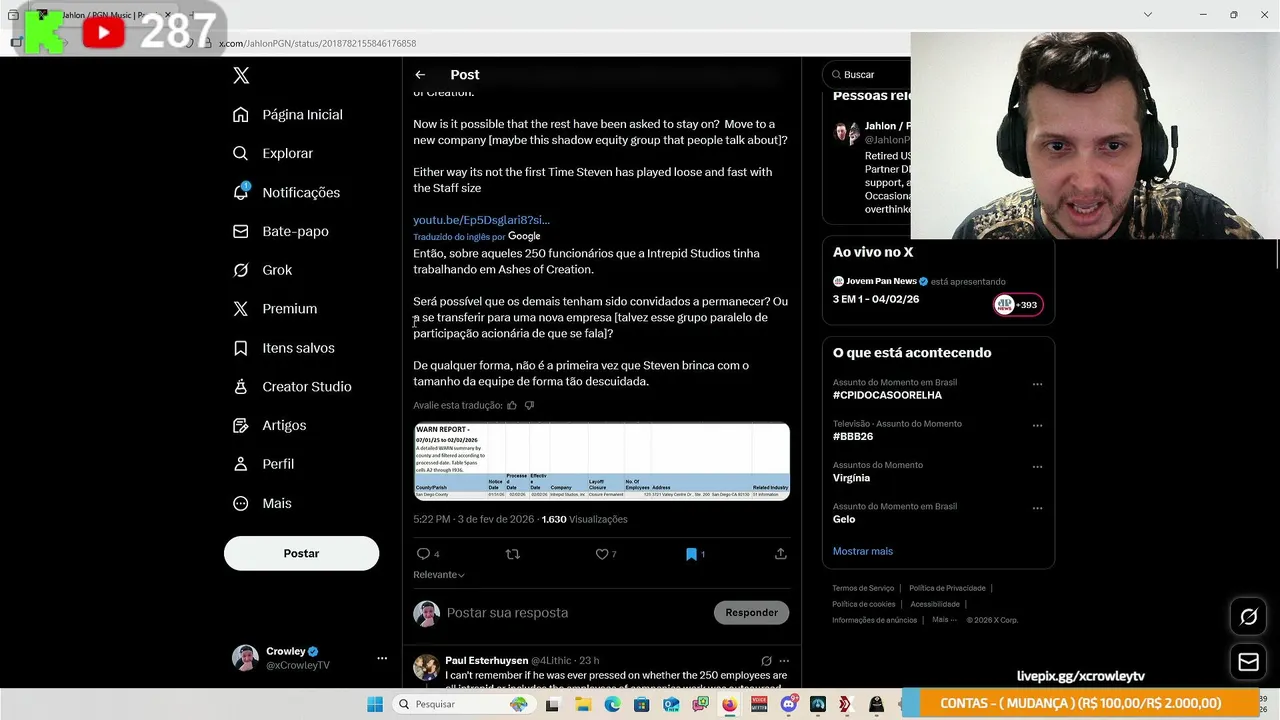Toggle the bookmark on this post
Viewport: 1280px width, 720px height.
point(691,554)
